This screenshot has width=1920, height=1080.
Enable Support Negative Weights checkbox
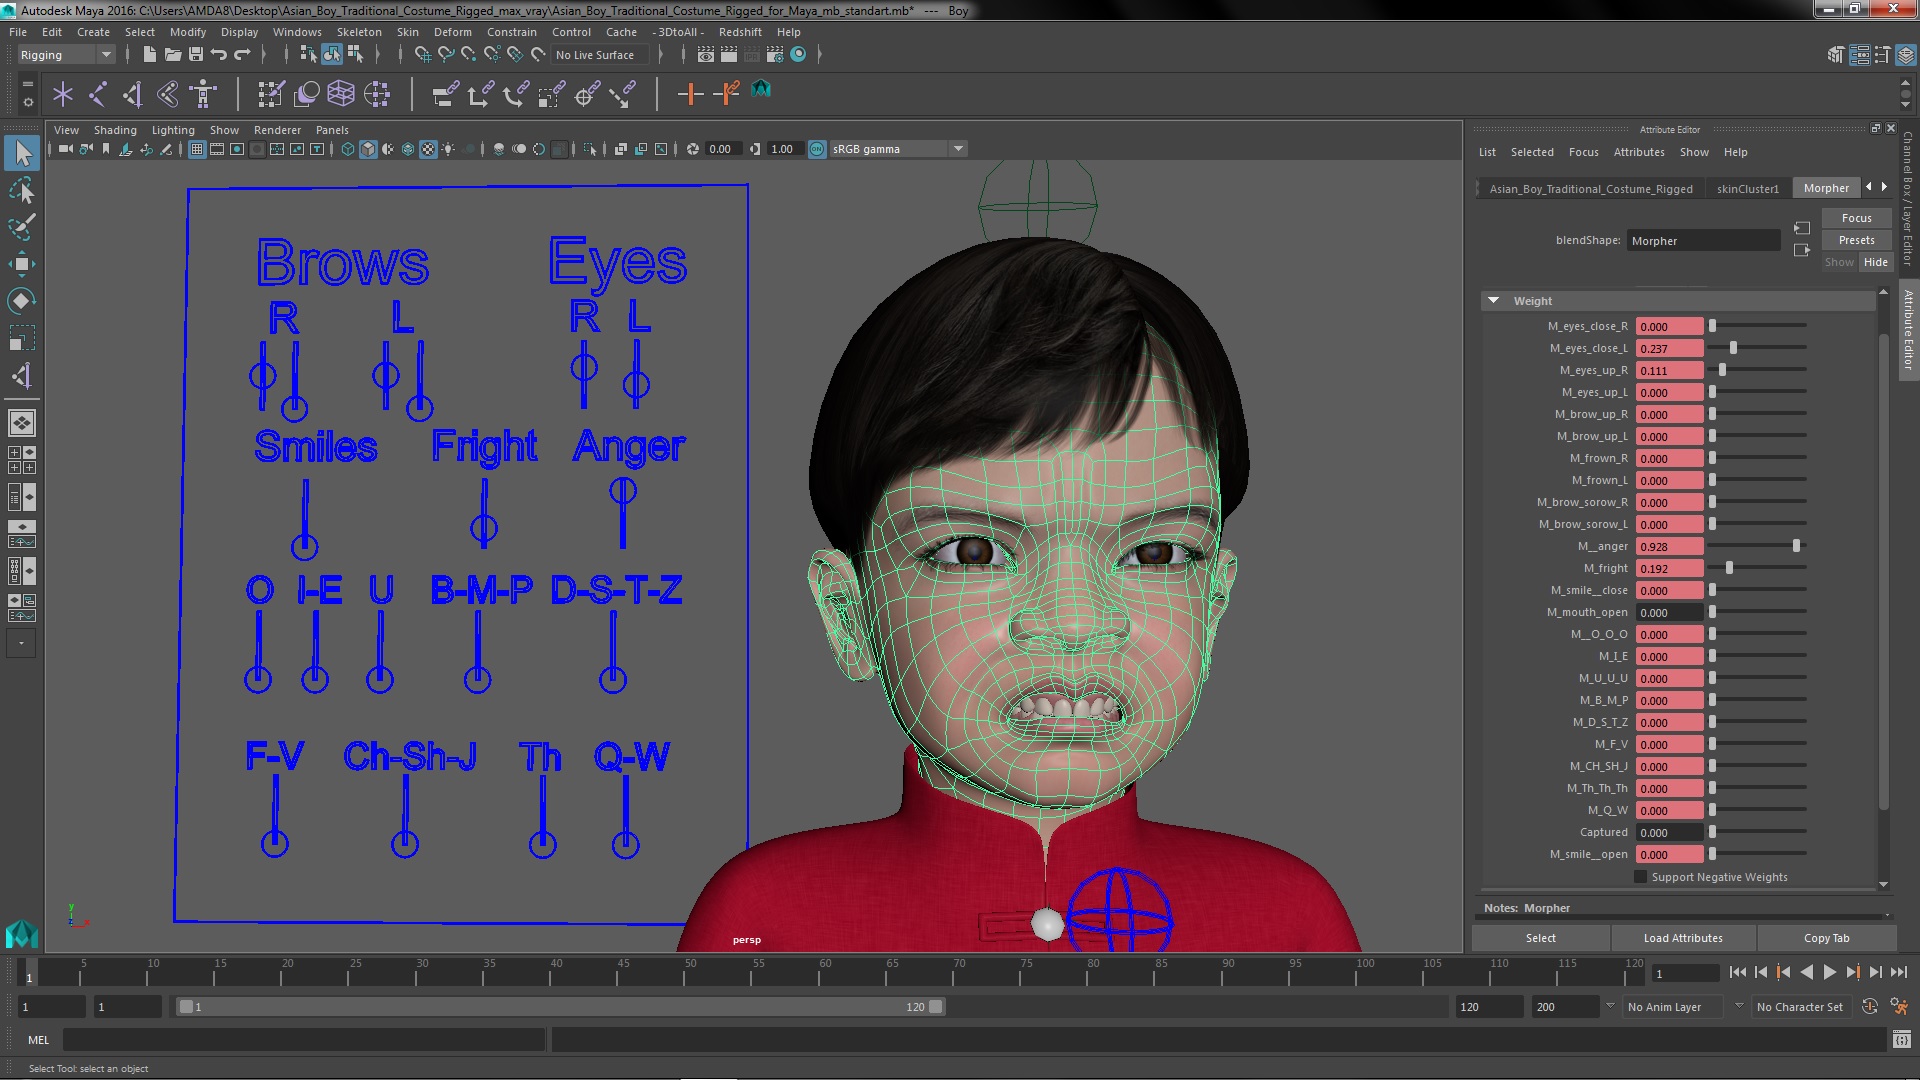click(1640, 877)
